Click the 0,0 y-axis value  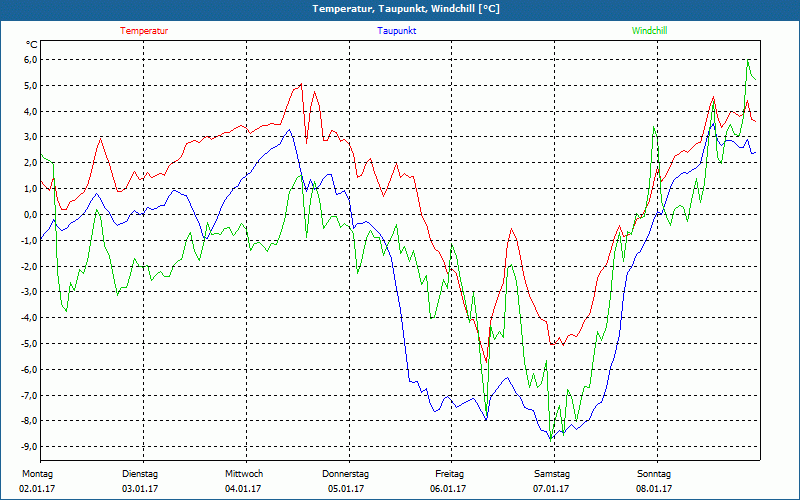coord(31,215)
